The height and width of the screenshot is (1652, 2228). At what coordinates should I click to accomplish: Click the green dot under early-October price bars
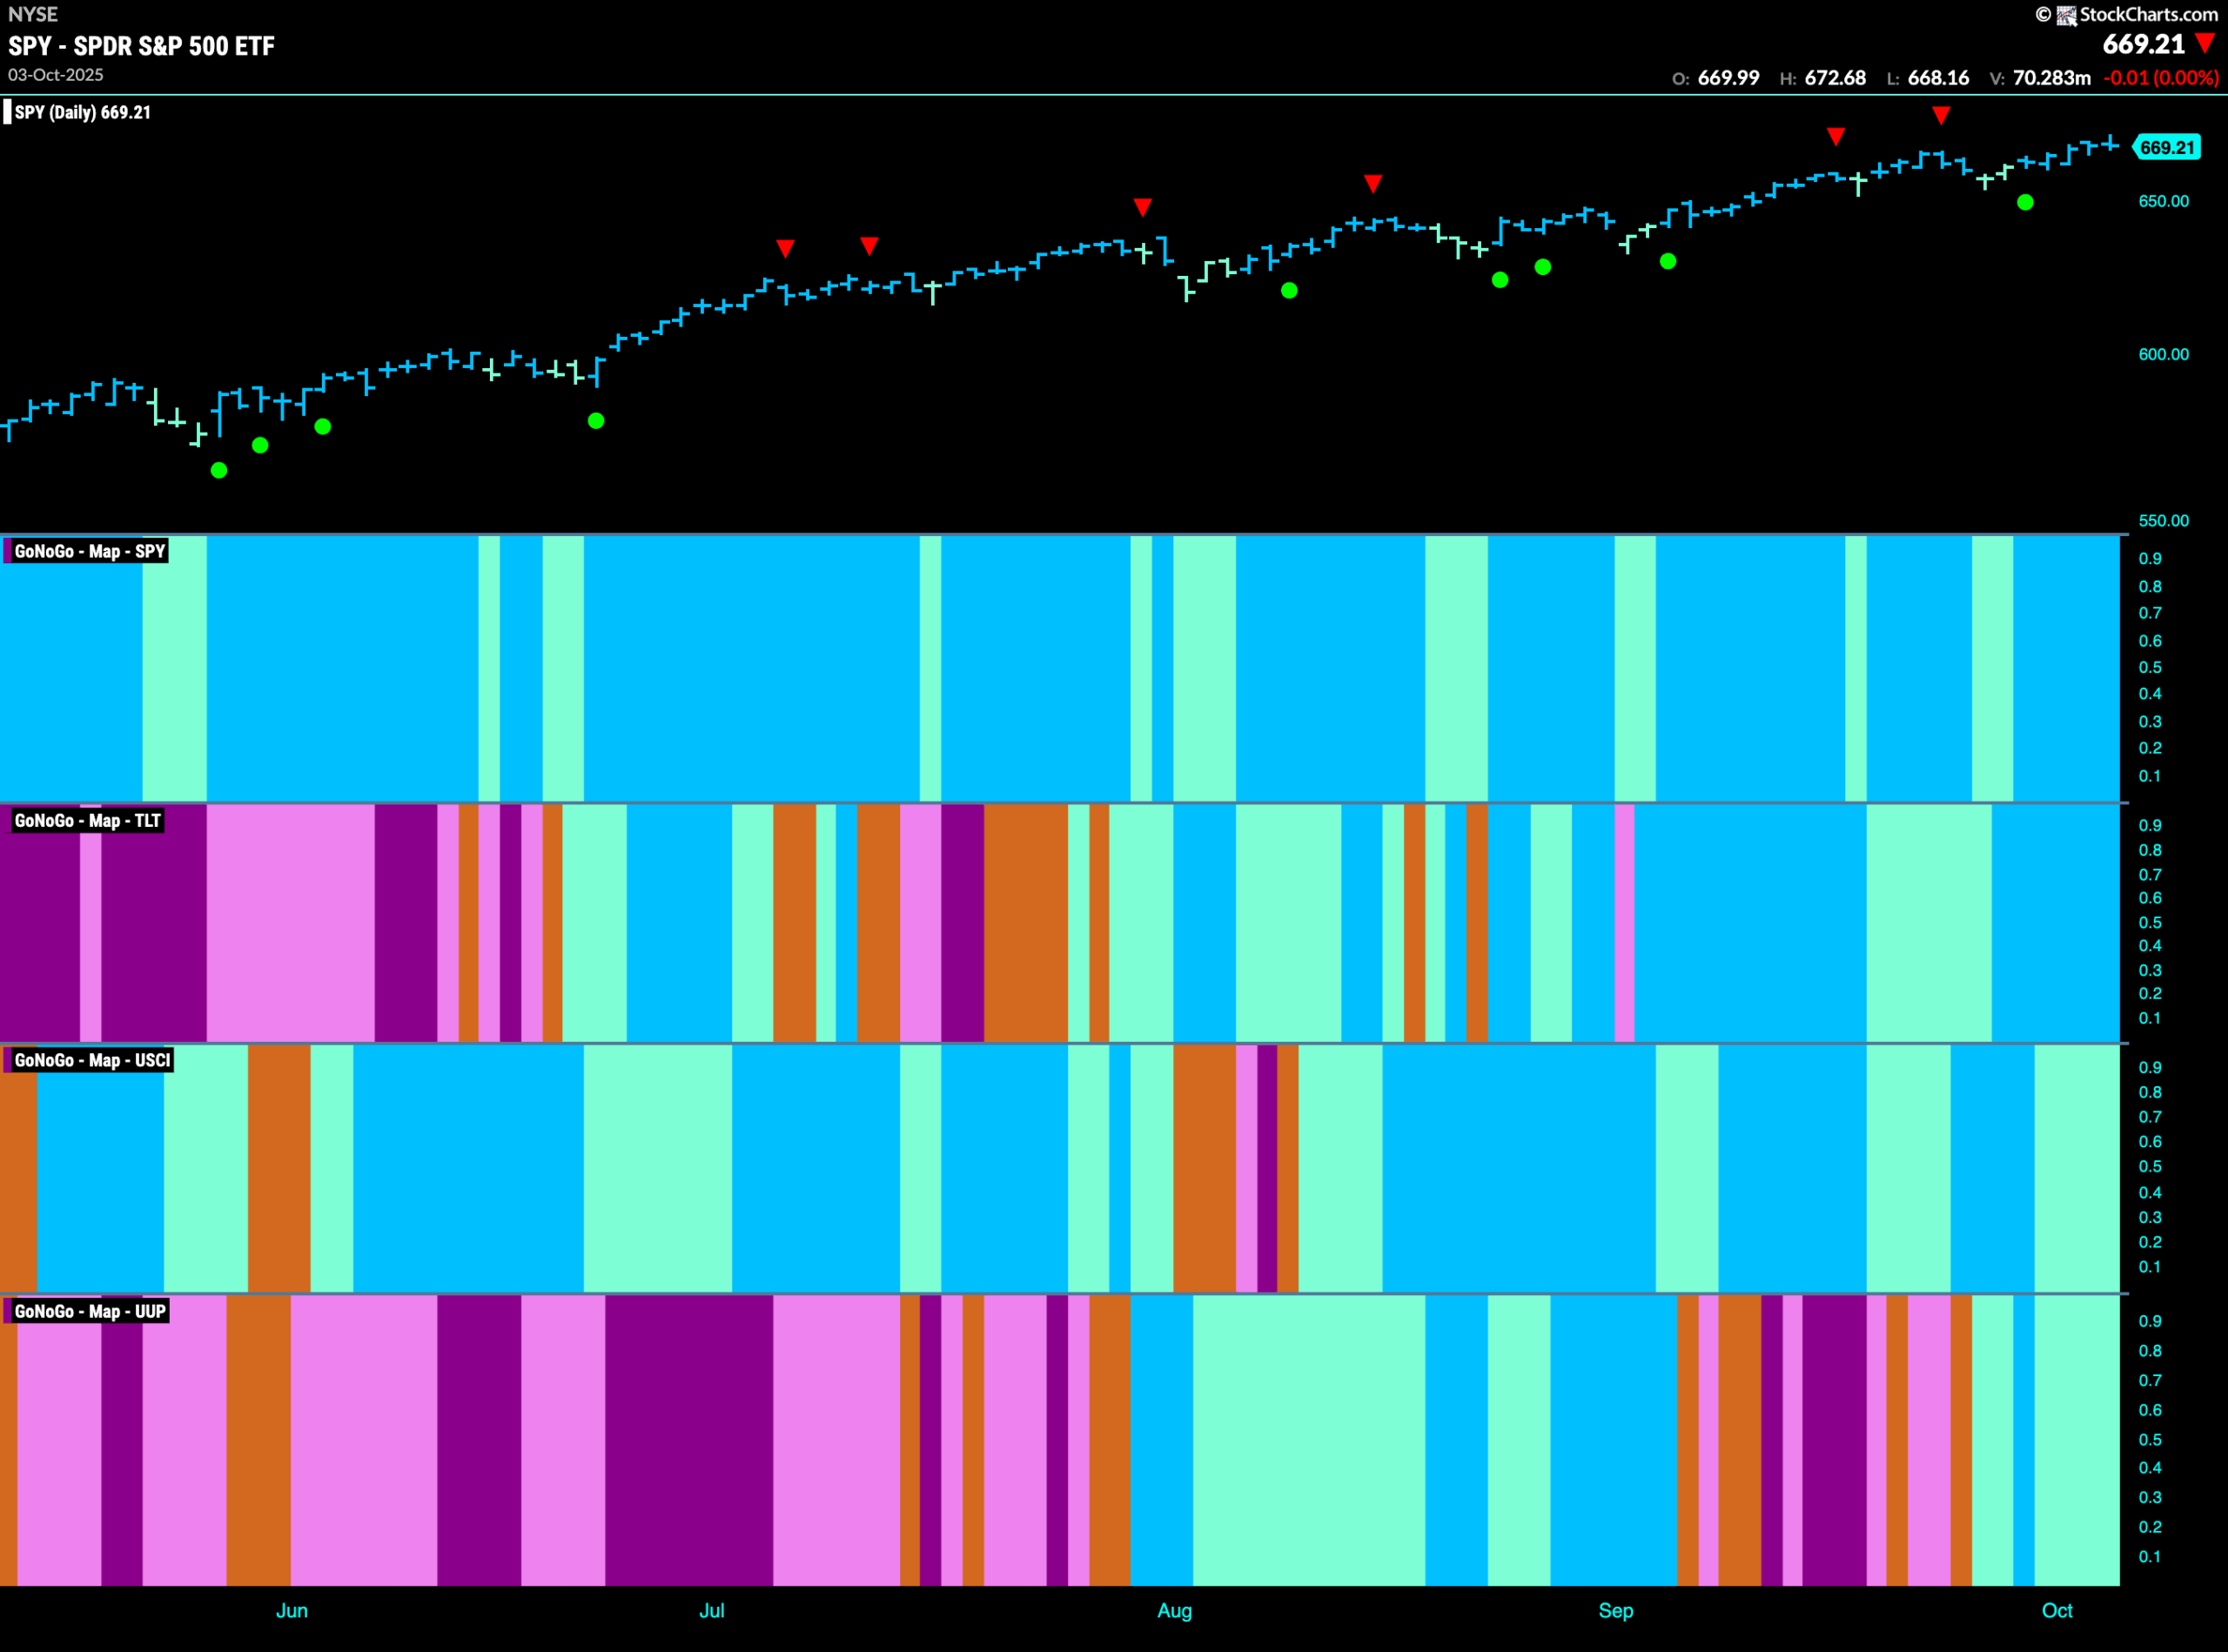(x=2025, y=203)
